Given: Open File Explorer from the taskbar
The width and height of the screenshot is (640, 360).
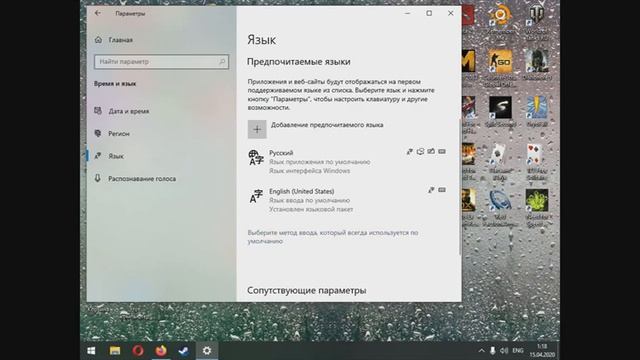Looking at the screenshot, I should [115, 351].
